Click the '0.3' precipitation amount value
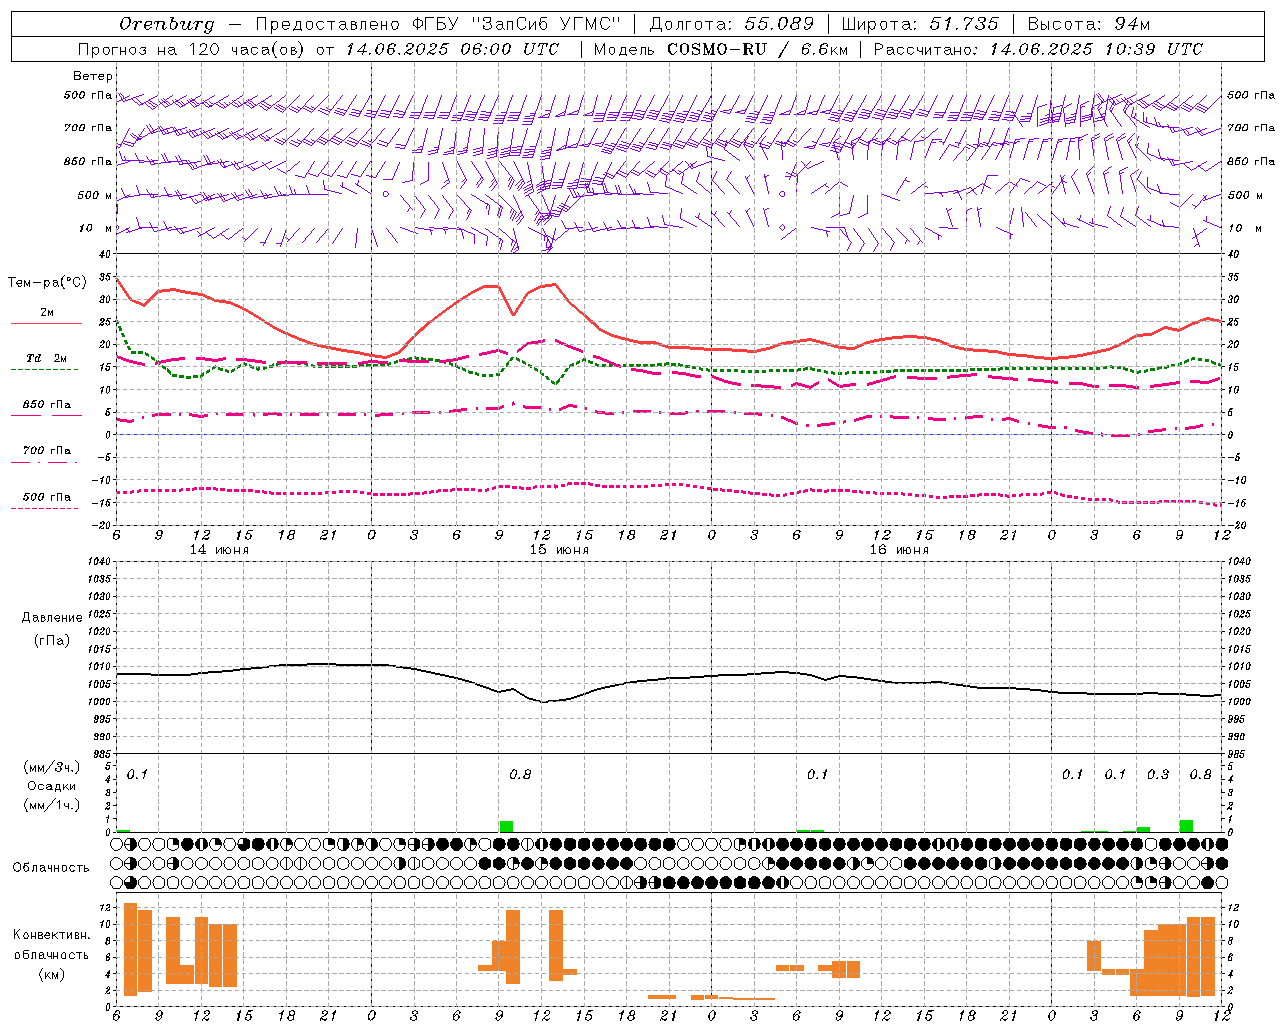 pos(1158,775)
